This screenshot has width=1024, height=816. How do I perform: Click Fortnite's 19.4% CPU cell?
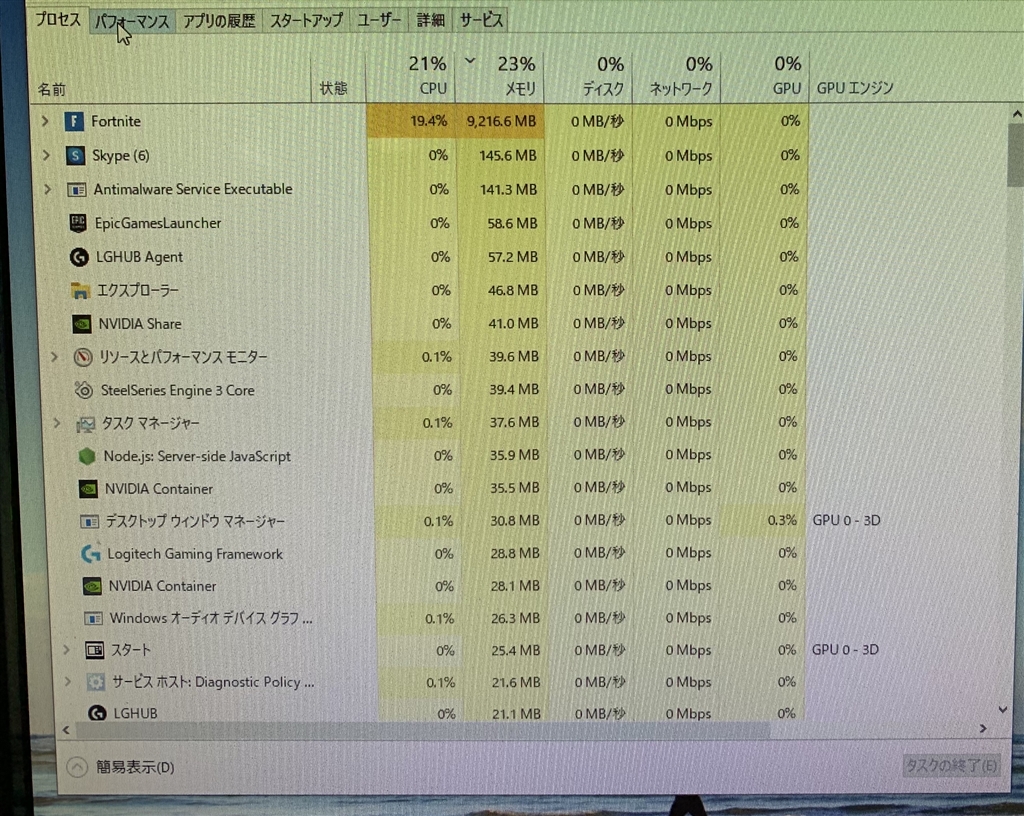(x=411, y=121)
